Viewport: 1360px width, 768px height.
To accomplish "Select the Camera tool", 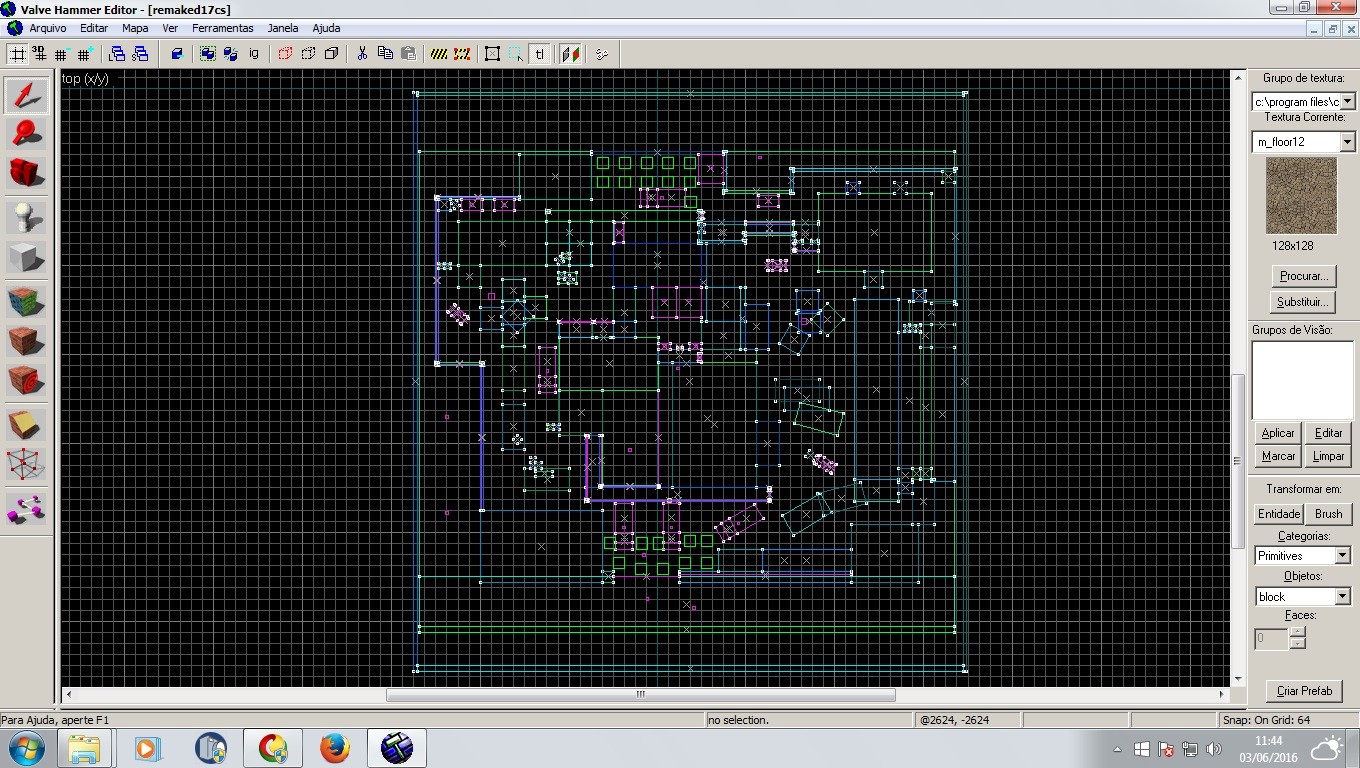I will tap(26, 173).
